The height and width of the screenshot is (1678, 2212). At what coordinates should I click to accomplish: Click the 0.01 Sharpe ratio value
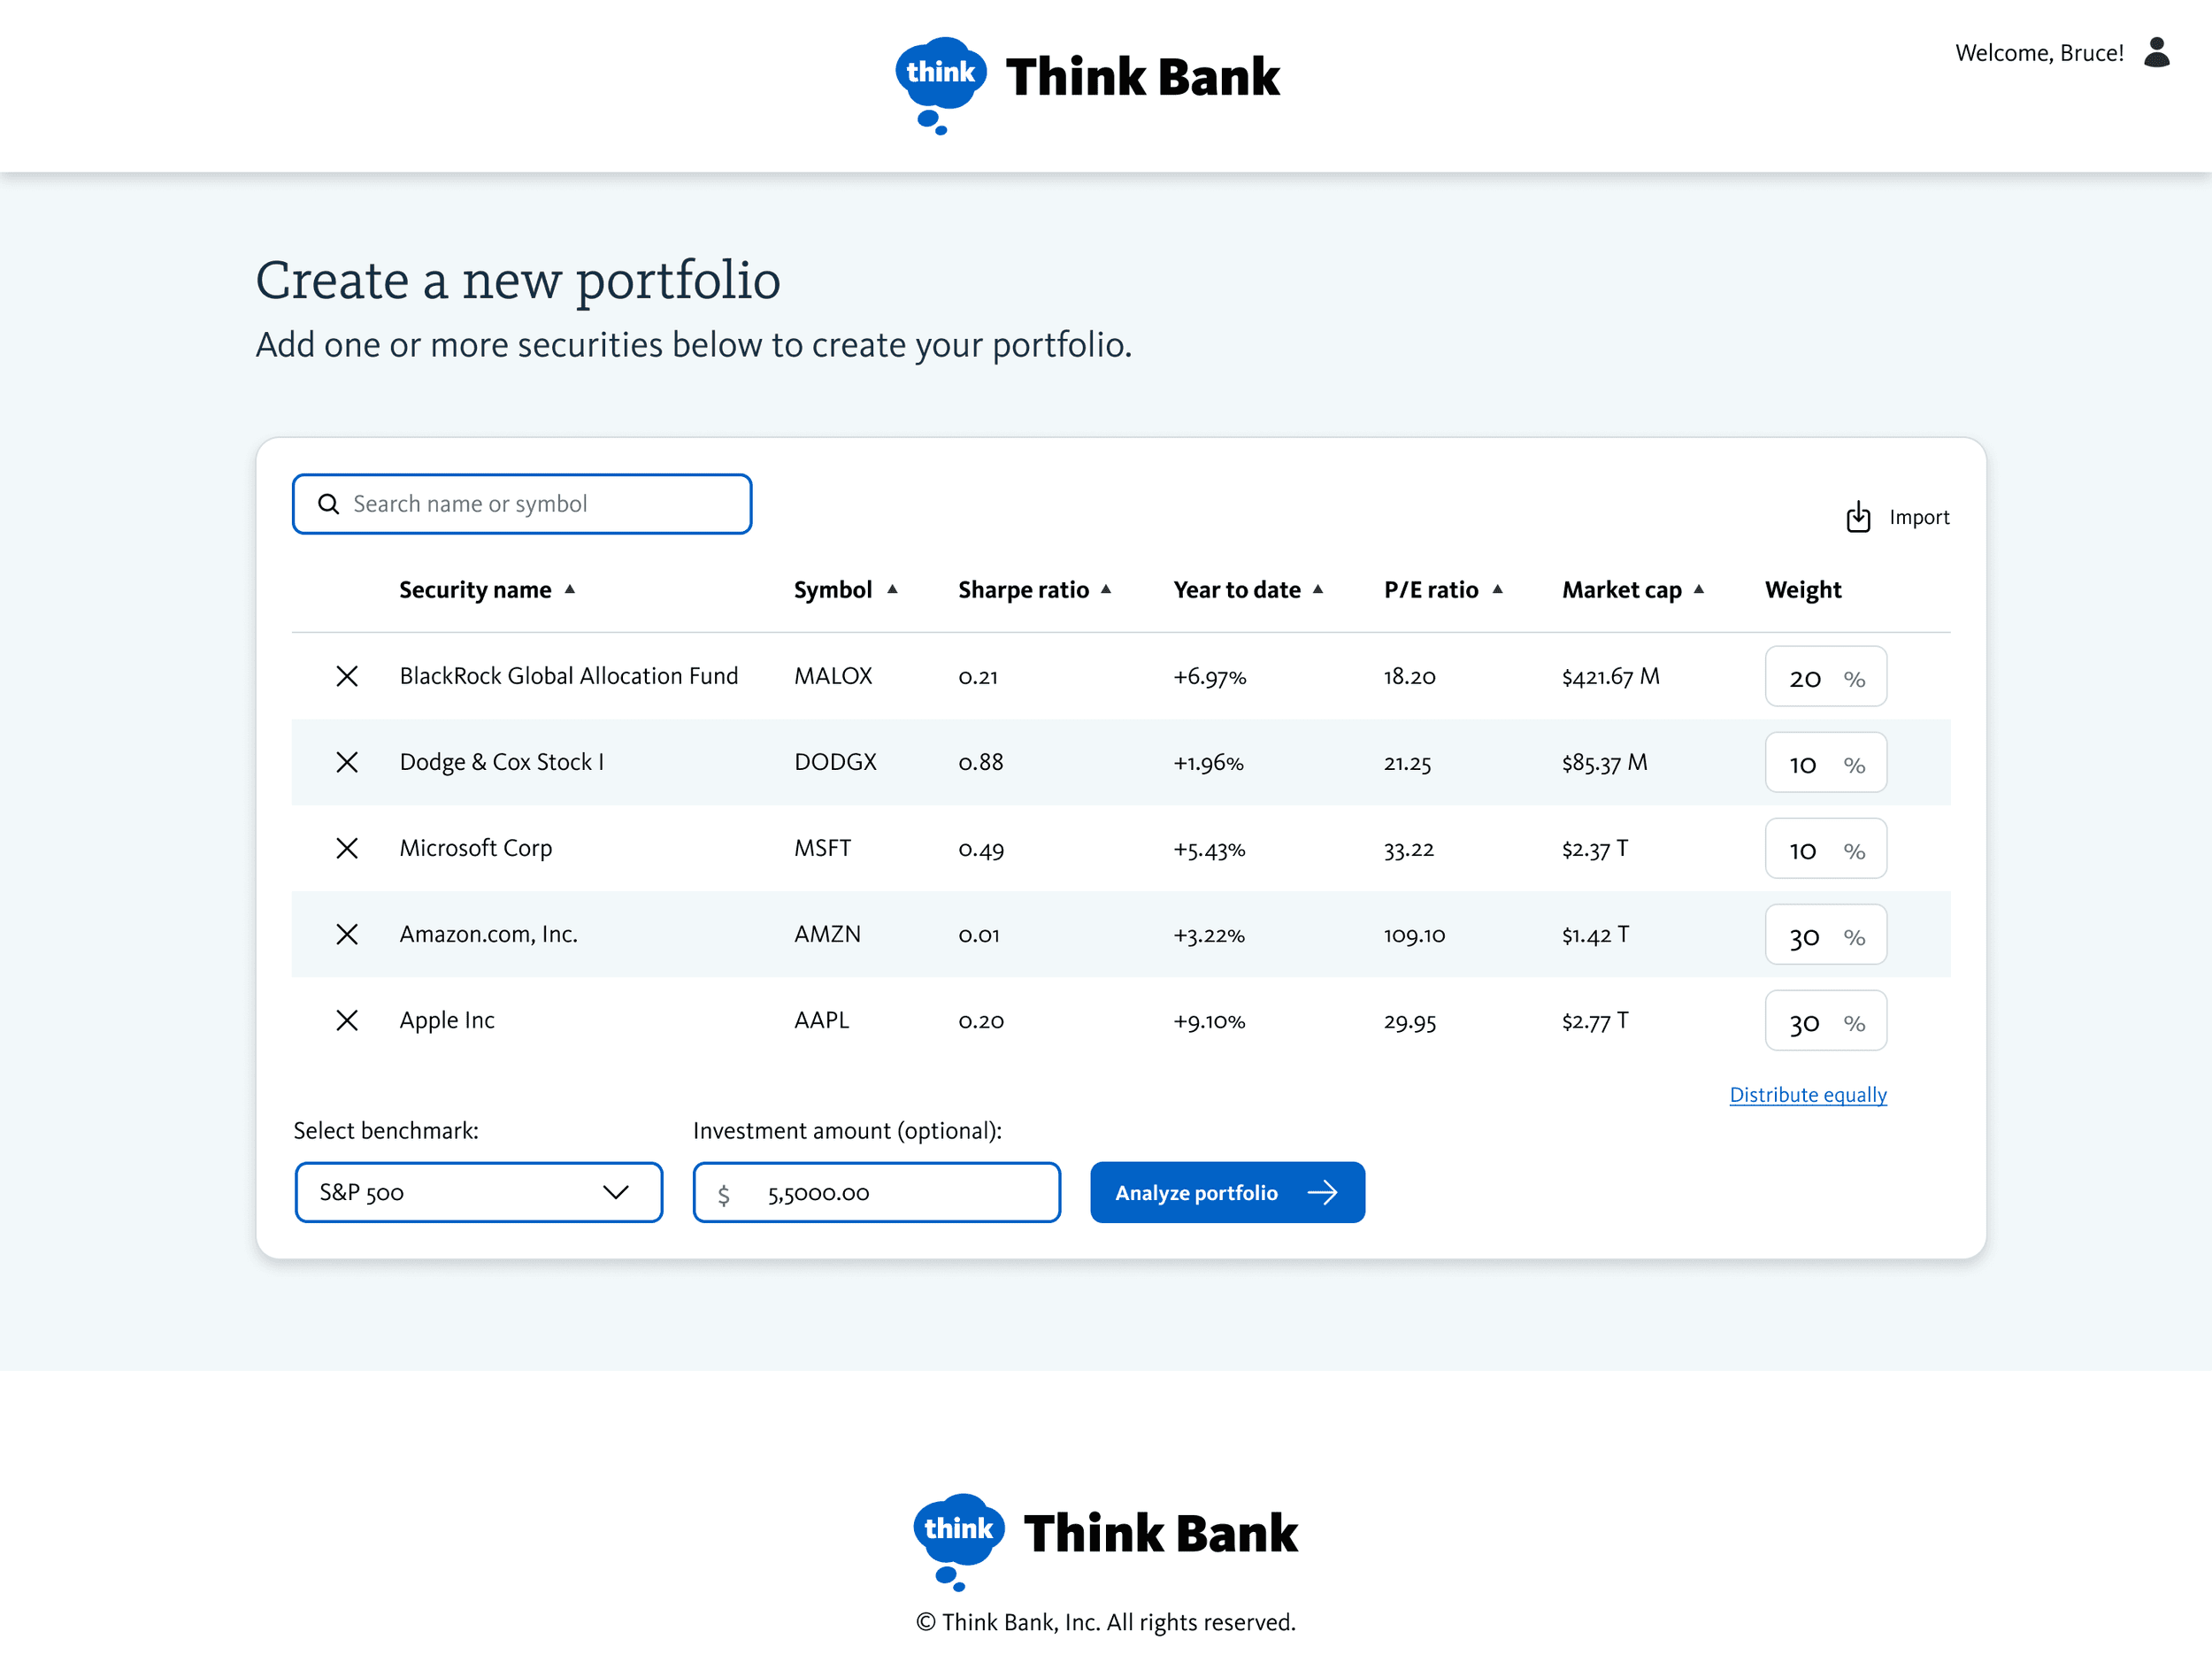(978, 934)
